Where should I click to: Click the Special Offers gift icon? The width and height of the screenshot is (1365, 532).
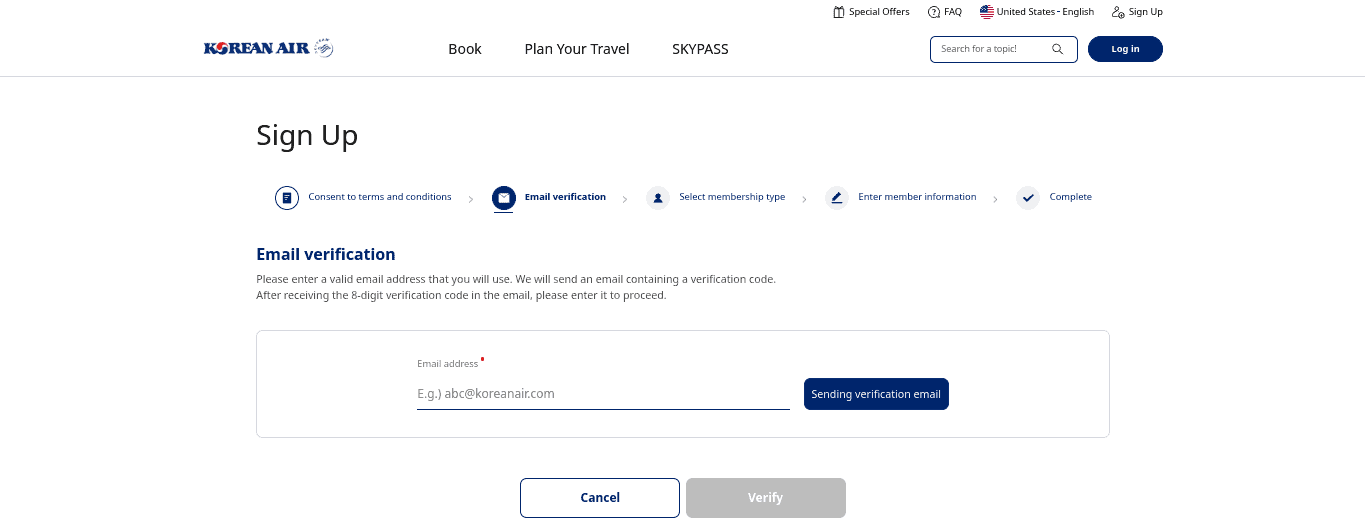839,12
